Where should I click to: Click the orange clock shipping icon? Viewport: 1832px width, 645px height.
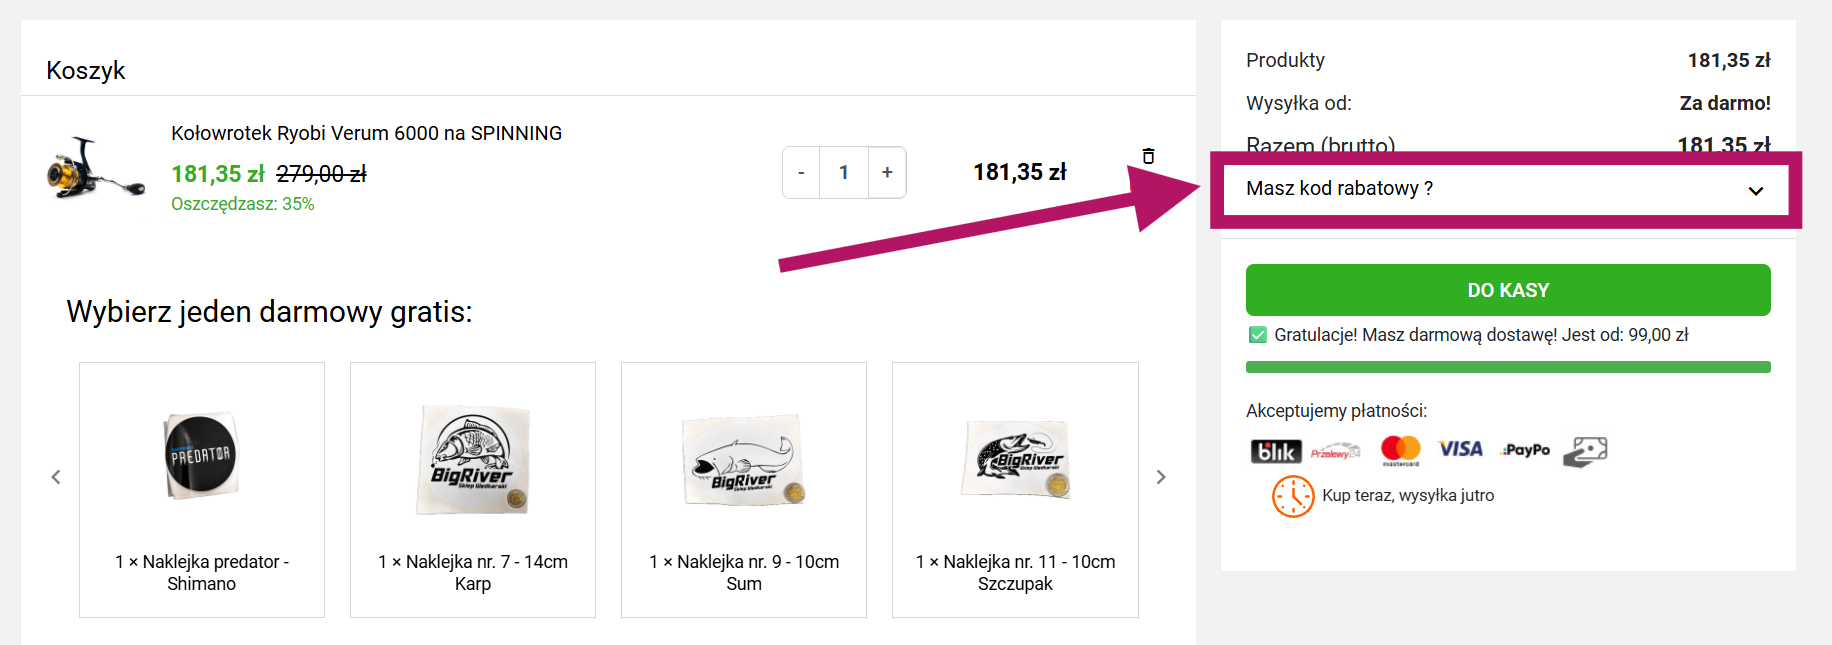(1293, 496)
